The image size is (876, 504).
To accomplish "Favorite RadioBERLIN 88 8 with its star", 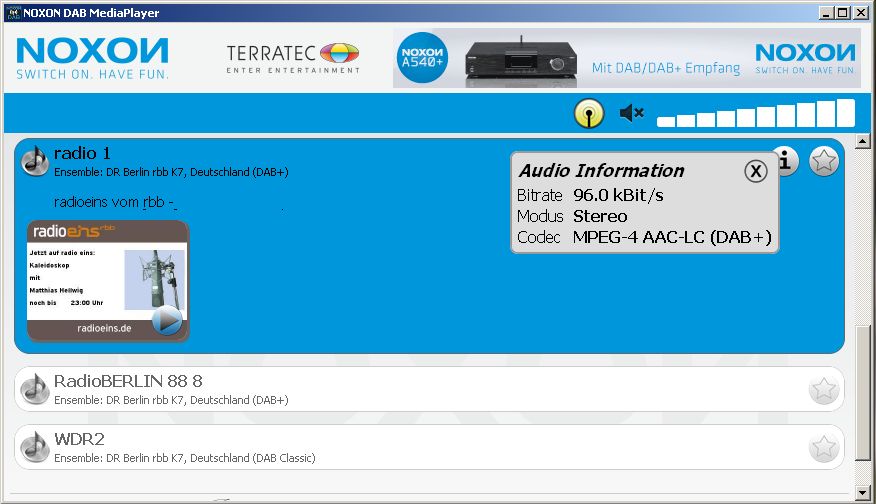I will [x=824, y=389].
